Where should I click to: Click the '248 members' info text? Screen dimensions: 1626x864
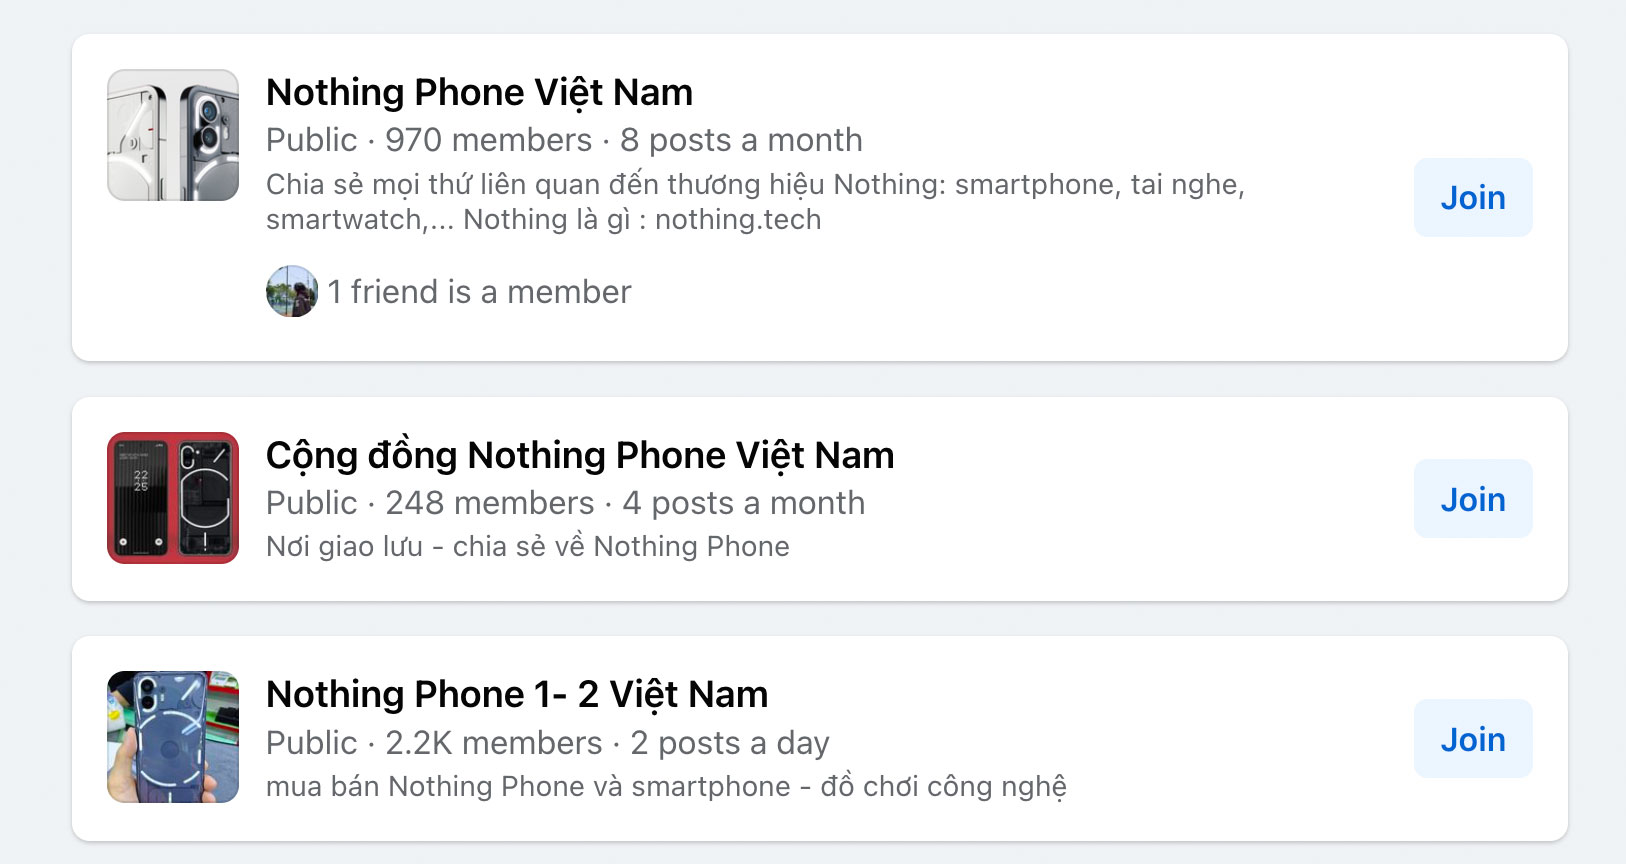coord(490,503)
